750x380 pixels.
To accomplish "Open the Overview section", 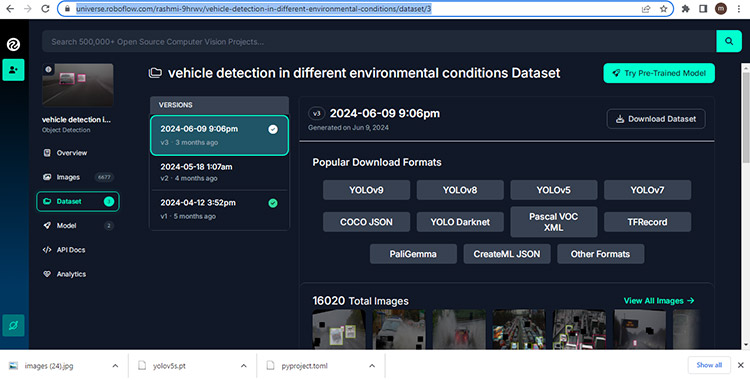I will coord(66,153).
